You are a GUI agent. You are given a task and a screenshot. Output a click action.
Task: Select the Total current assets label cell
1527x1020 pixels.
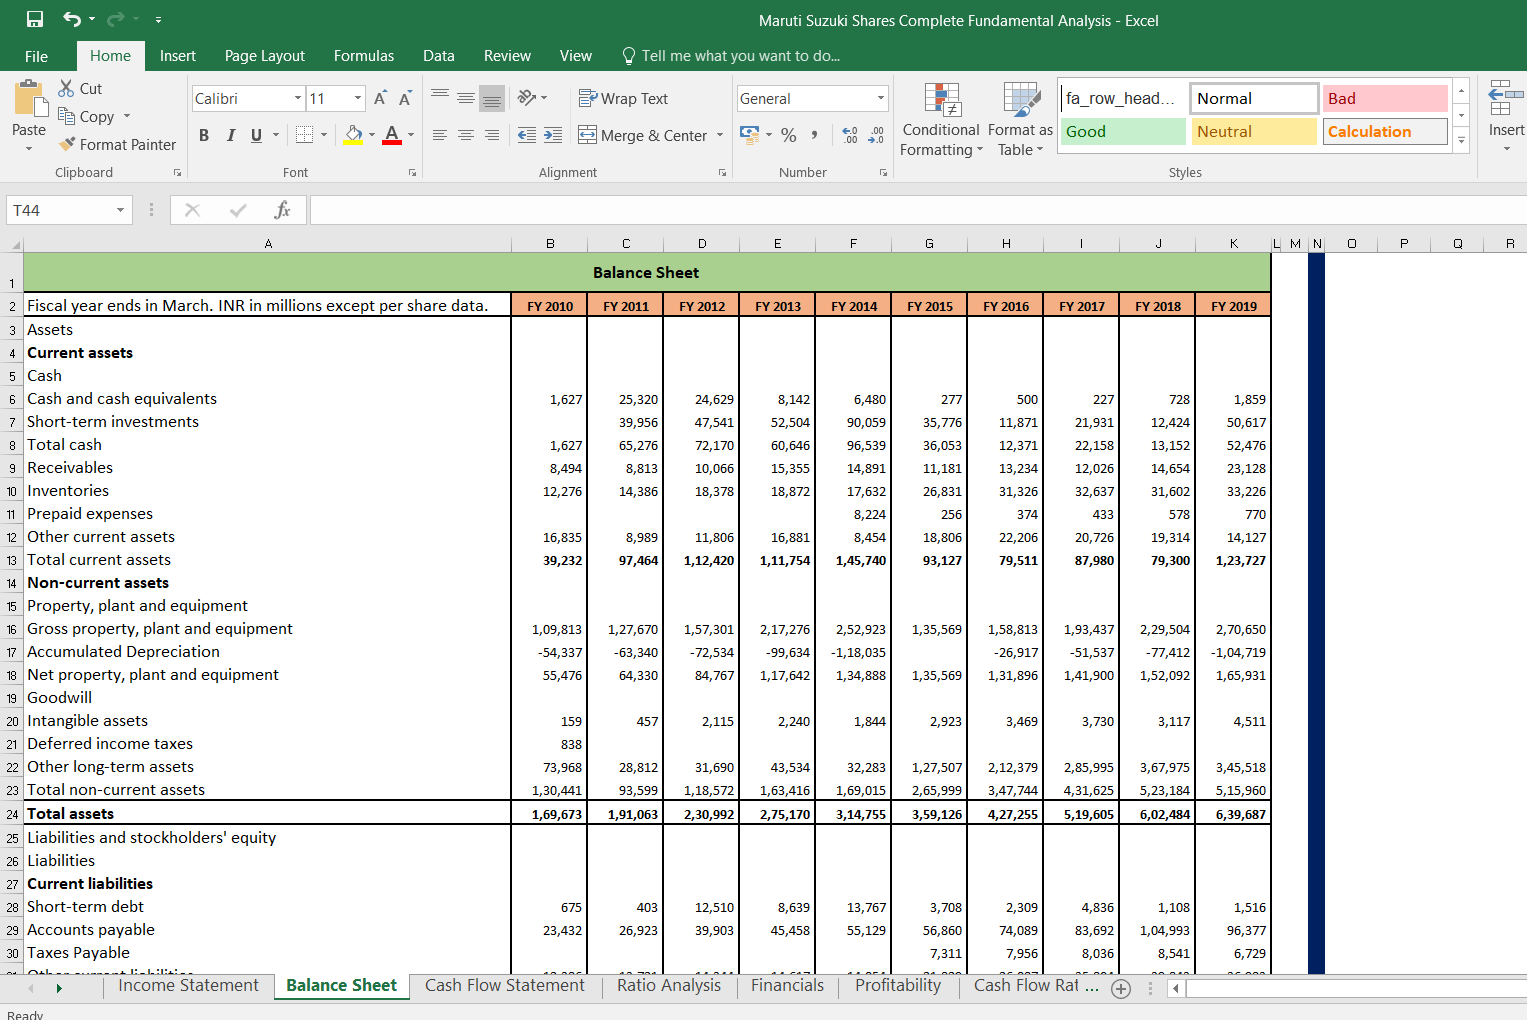[267, 560]
